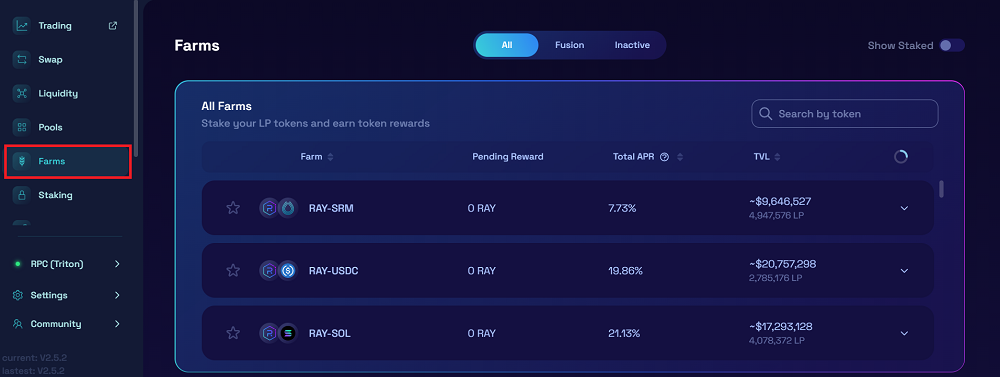Expand the RAY-SRM farm row chevron

tap(904, 208)
